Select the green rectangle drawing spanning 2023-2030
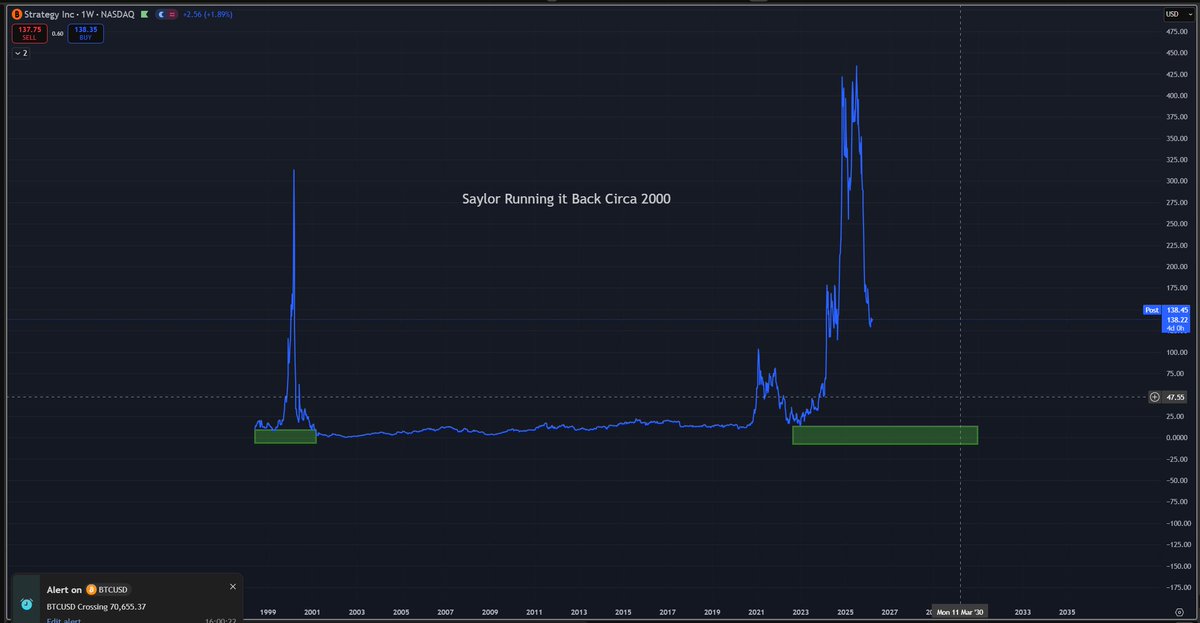Image resolution: width=1200 pixels, height=623 pixels. (x=884, y=435)
